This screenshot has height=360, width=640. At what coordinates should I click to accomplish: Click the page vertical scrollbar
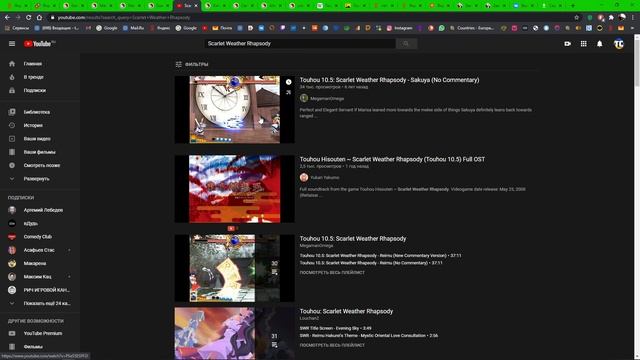(x=637, y=197)
